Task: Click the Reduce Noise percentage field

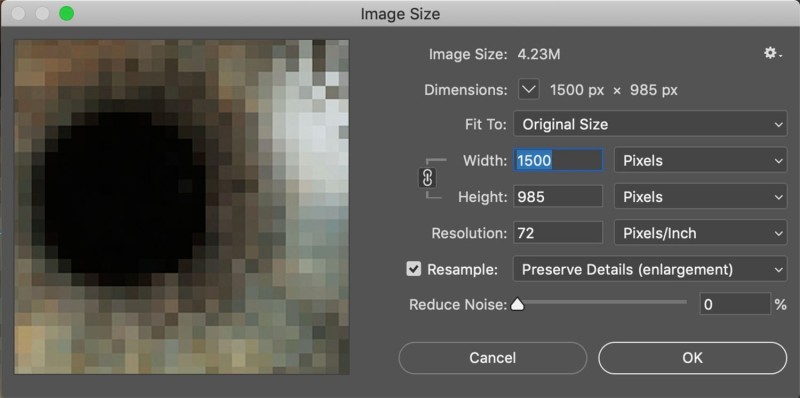Action: click(734, 305)
